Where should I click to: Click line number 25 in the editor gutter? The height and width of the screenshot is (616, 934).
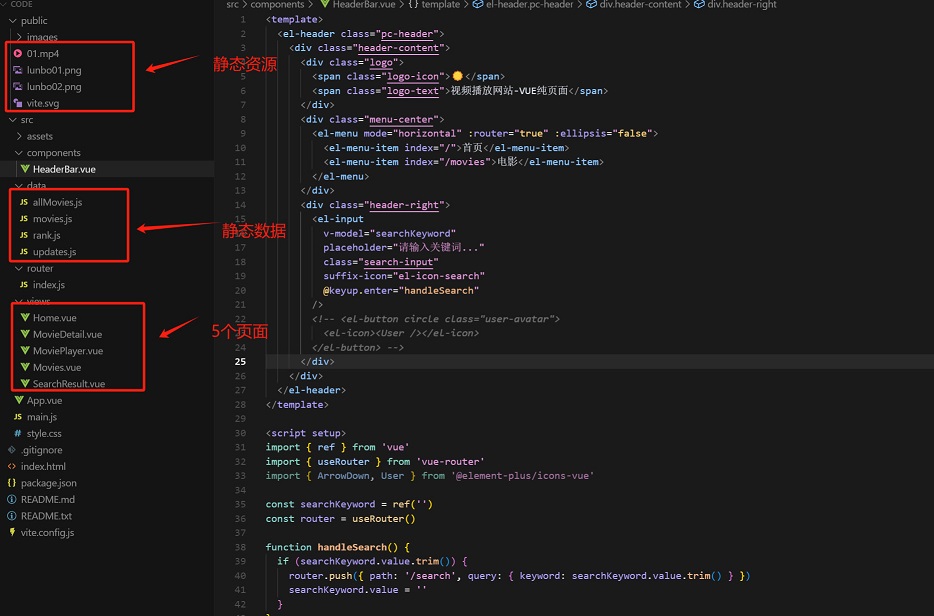(x=240, y=361)
